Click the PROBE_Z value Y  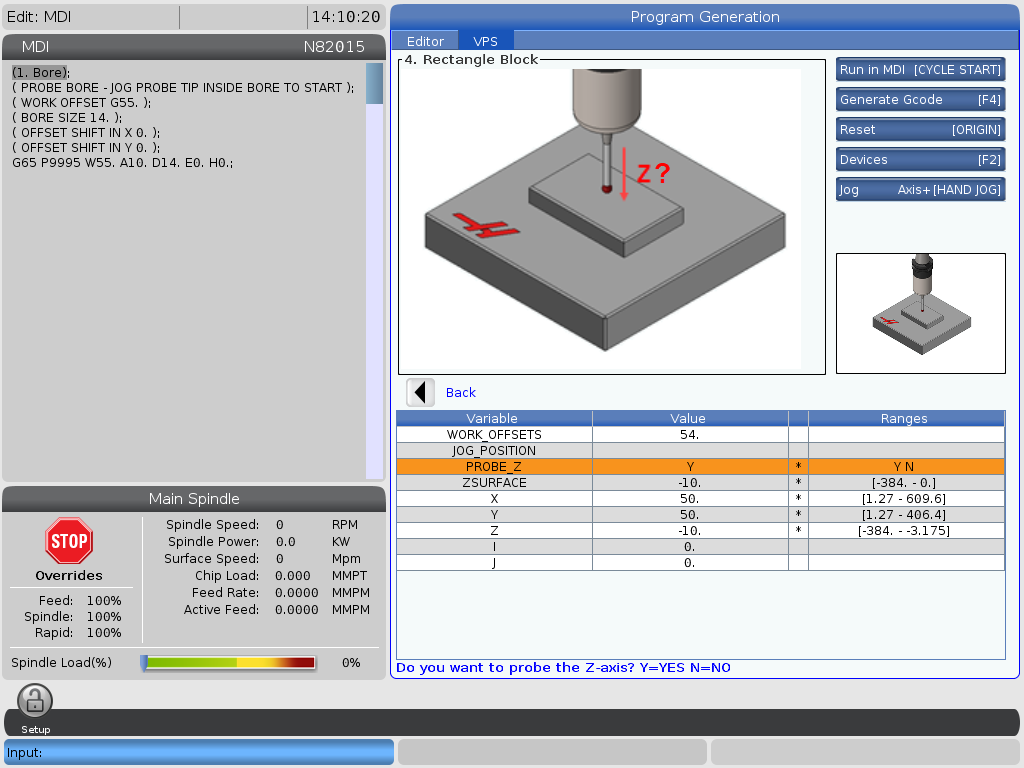coord(690,466)
